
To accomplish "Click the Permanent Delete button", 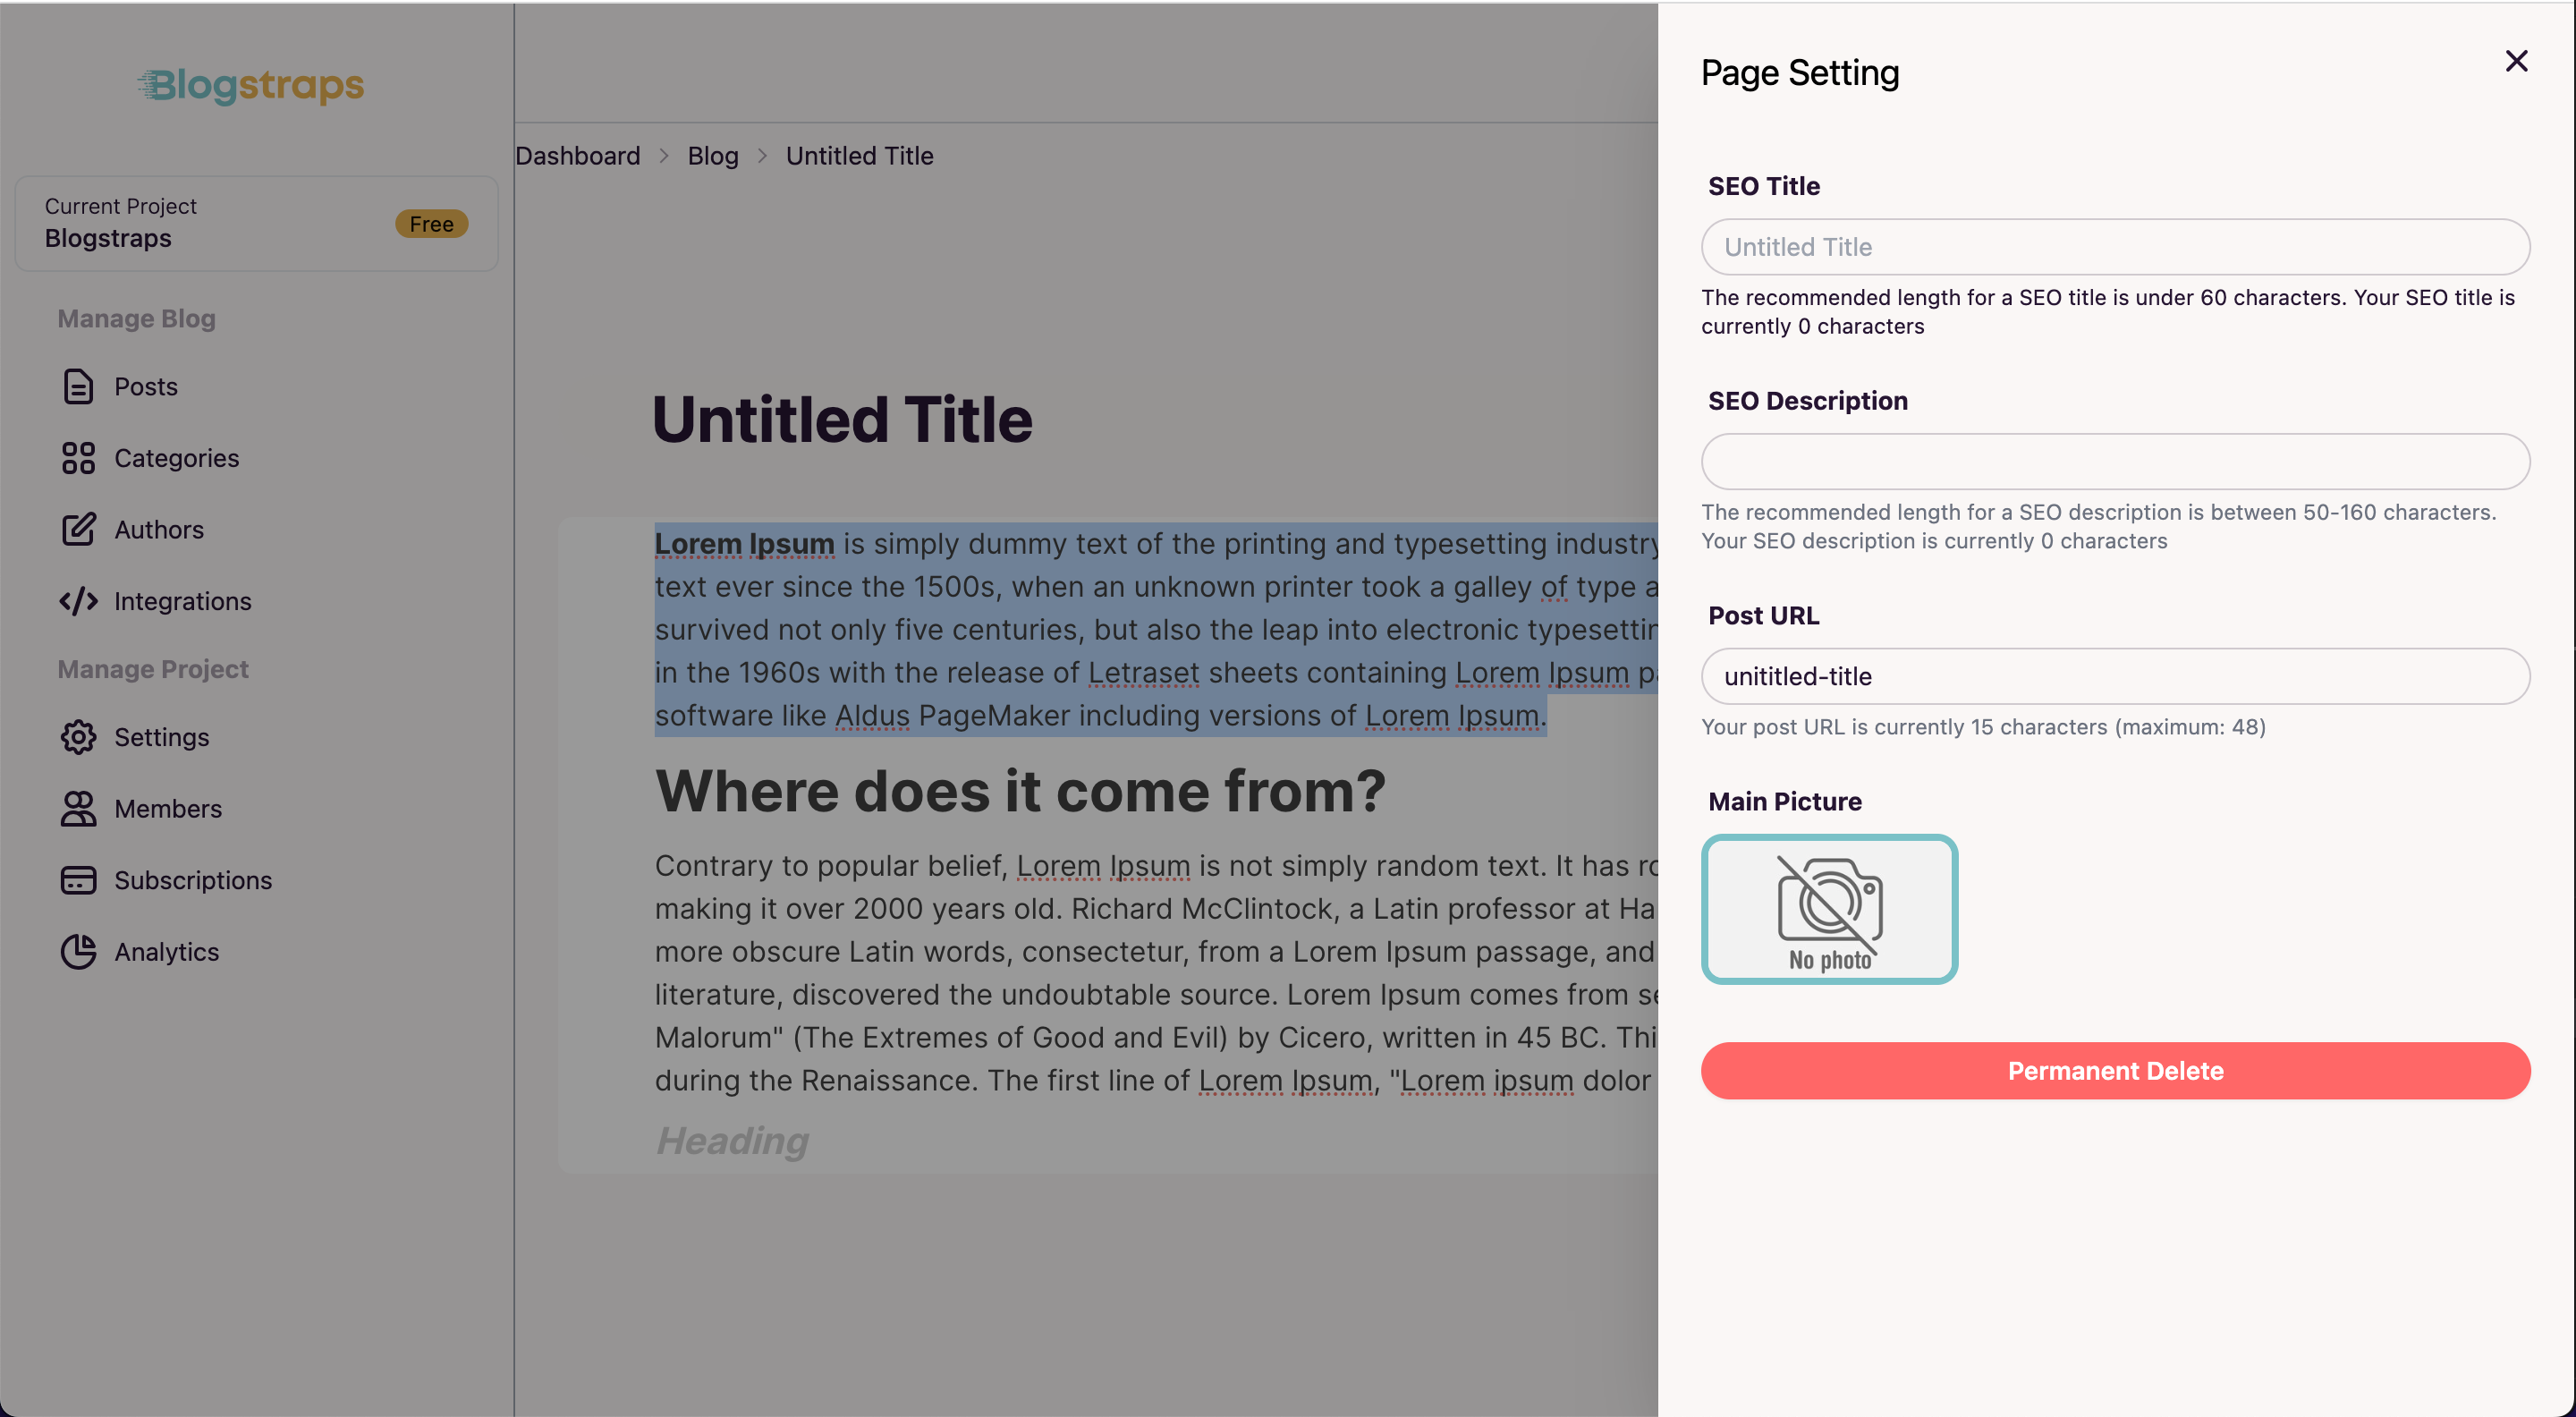I will pos(2115,1070).
